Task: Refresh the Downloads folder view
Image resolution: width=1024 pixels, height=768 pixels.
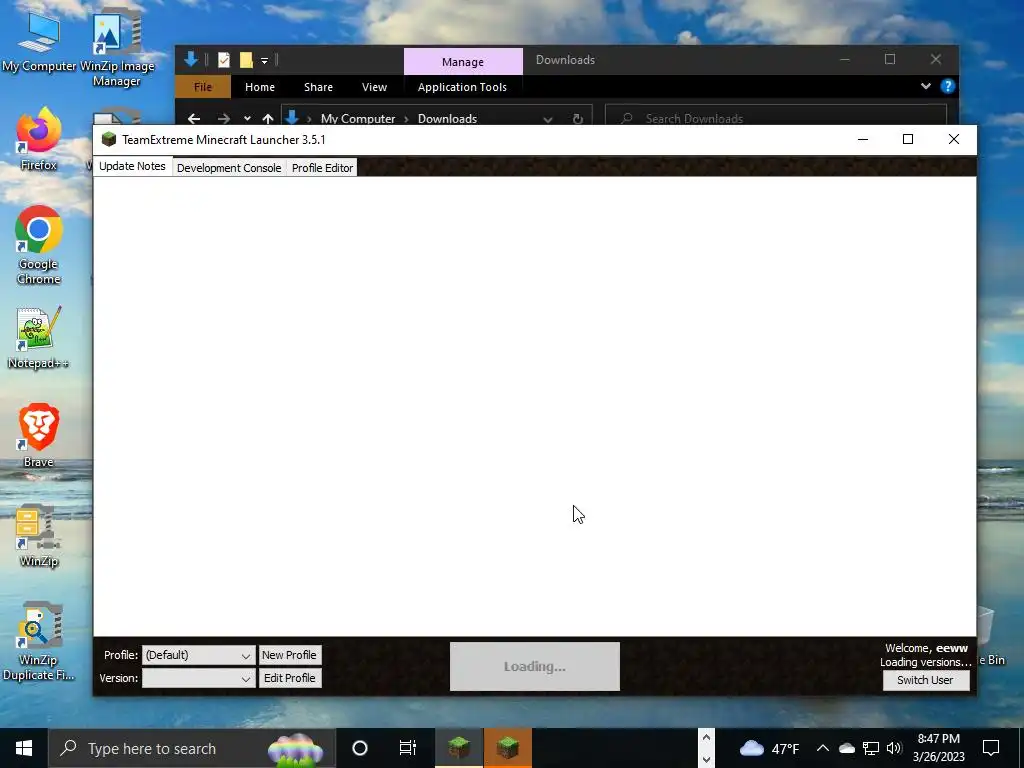Action: point(577,119)
